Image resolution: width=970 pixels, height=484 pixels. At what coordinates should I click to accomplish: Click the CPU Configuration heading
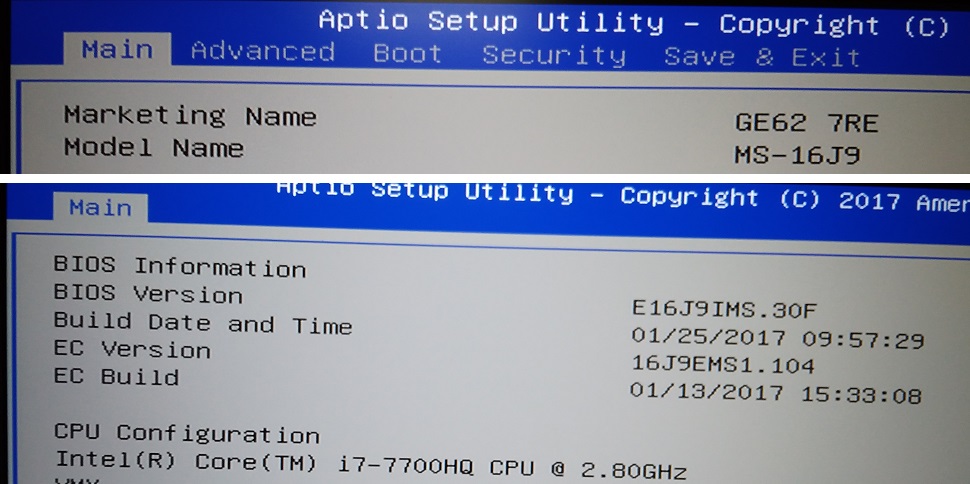[x=187, y=433]
